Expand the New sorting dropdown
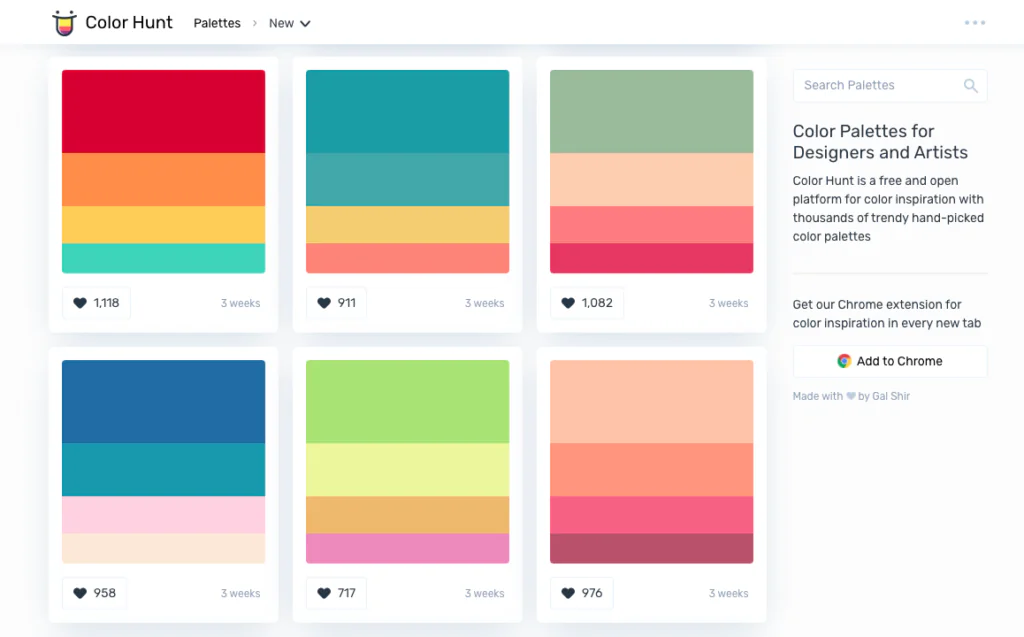The image size is (1024, 637). point(290,23)
